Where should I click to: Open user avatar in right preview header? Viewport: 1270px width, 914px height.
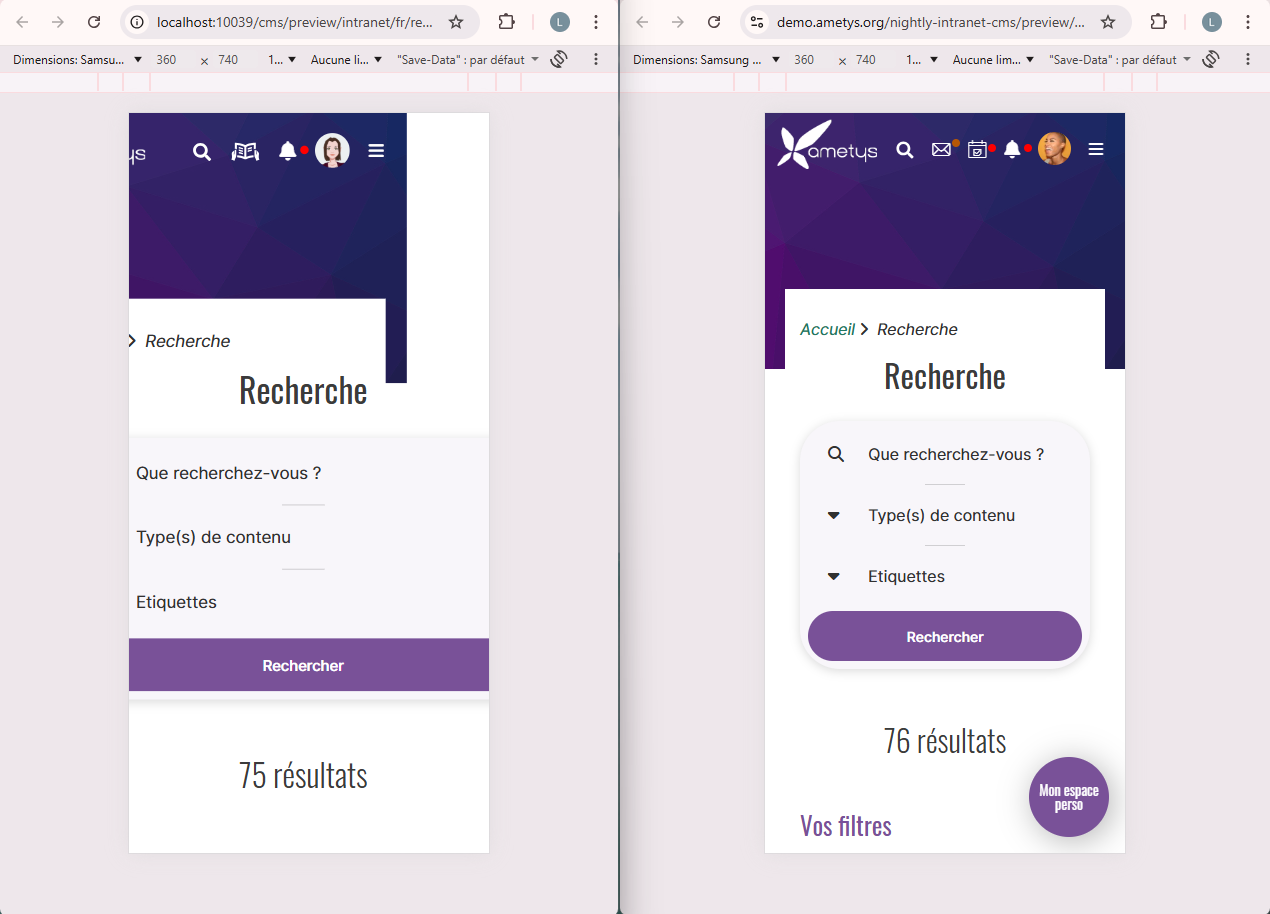(x=1054, y=149)
